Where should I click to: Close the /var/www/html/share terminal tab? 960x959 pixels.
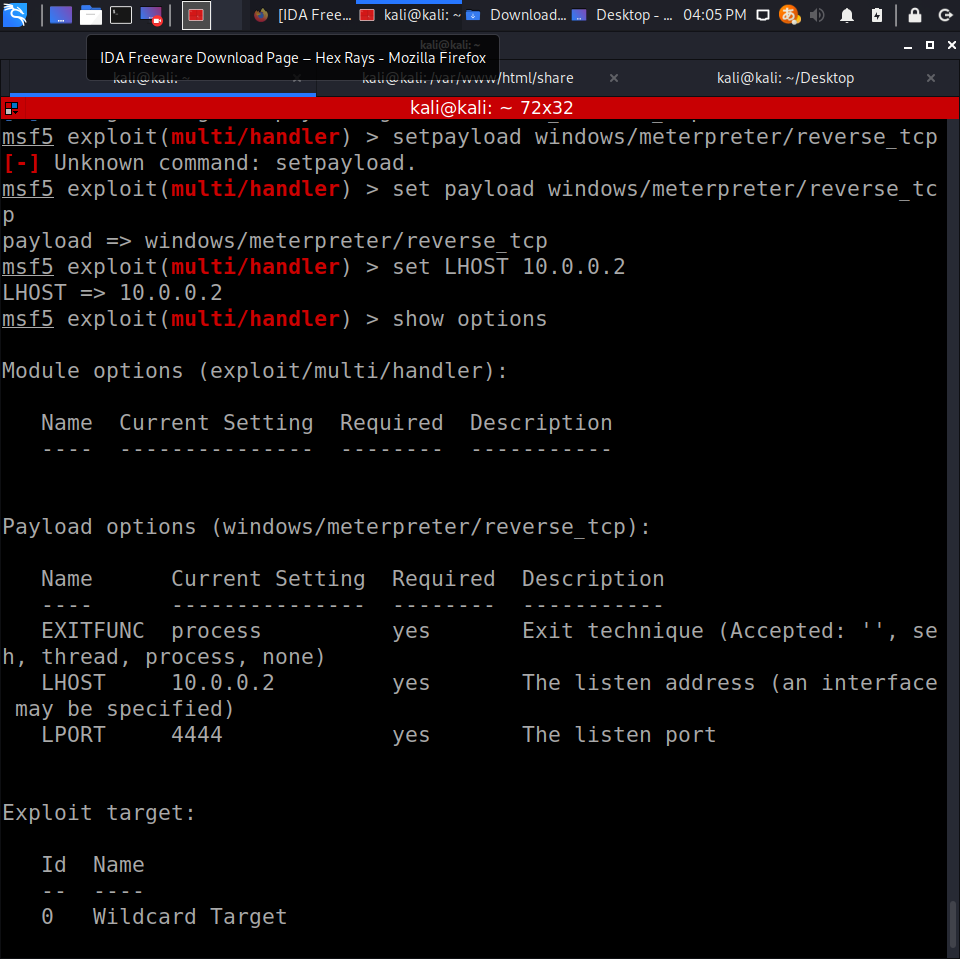(614, 78)
